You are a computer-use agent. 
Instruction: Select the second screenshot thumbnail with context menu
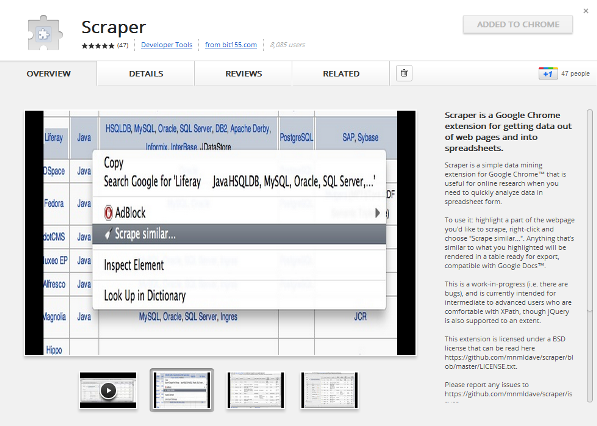(182, 390)
